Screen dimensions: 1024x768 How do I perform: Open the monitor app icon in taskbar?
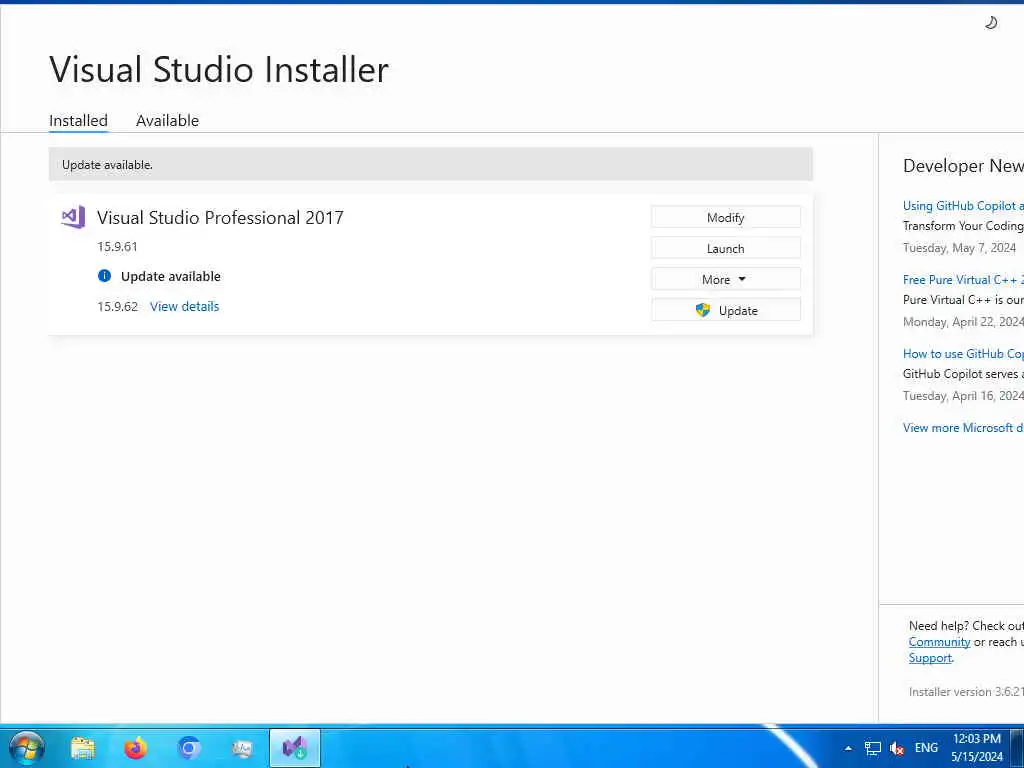(242, 748)
